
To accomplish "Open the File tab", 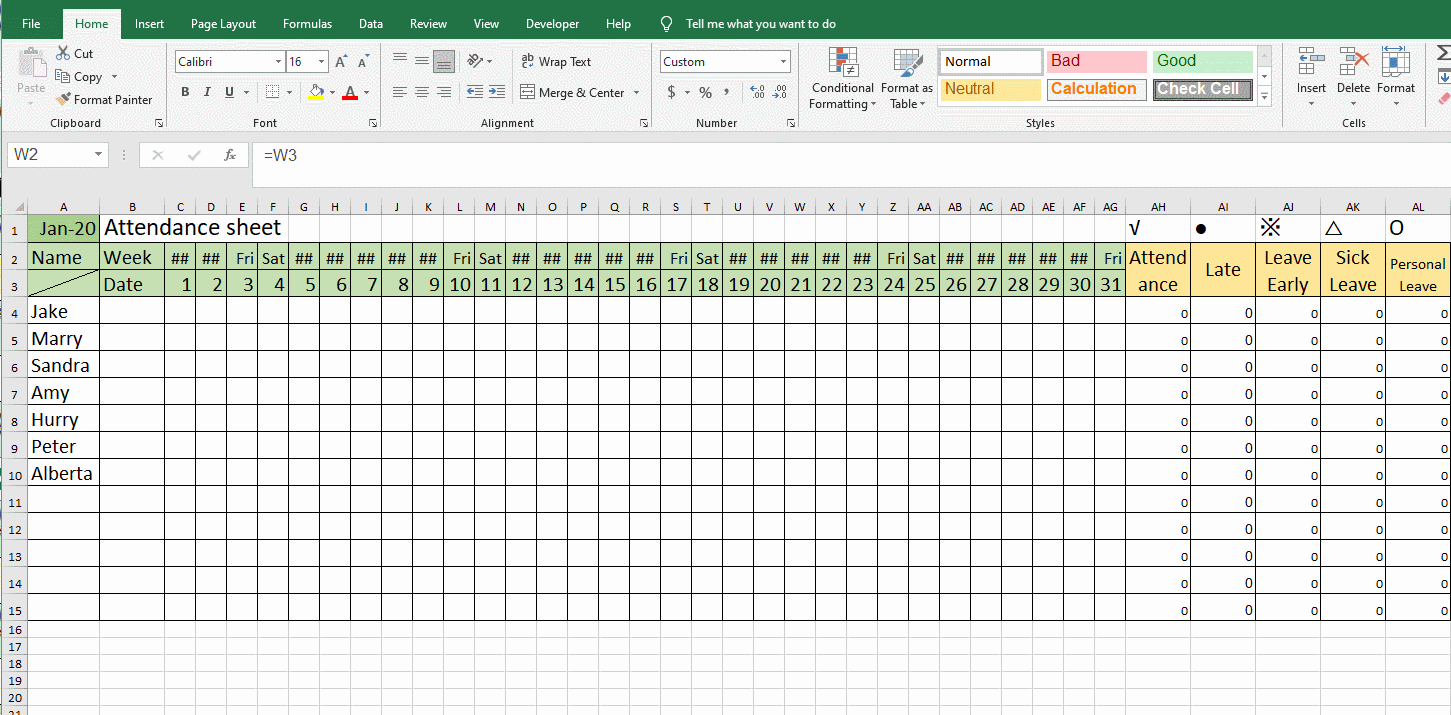I will [x=31, y=24].
